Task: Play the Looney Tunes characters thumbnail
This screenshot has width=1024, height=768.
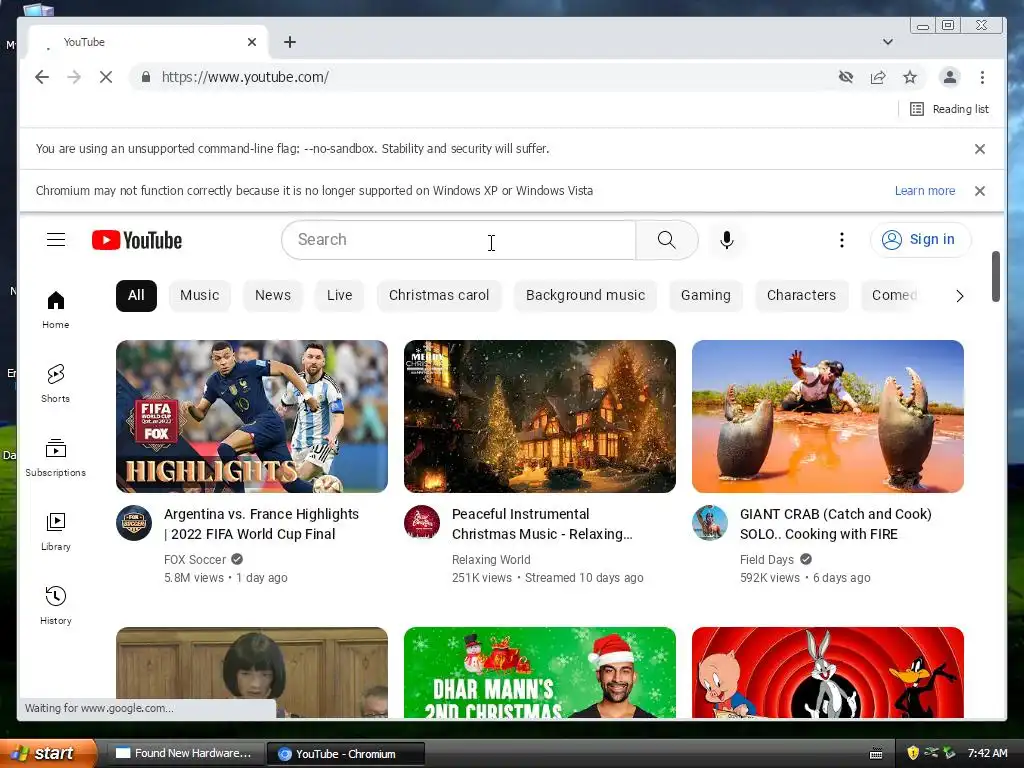Action: 828,673
